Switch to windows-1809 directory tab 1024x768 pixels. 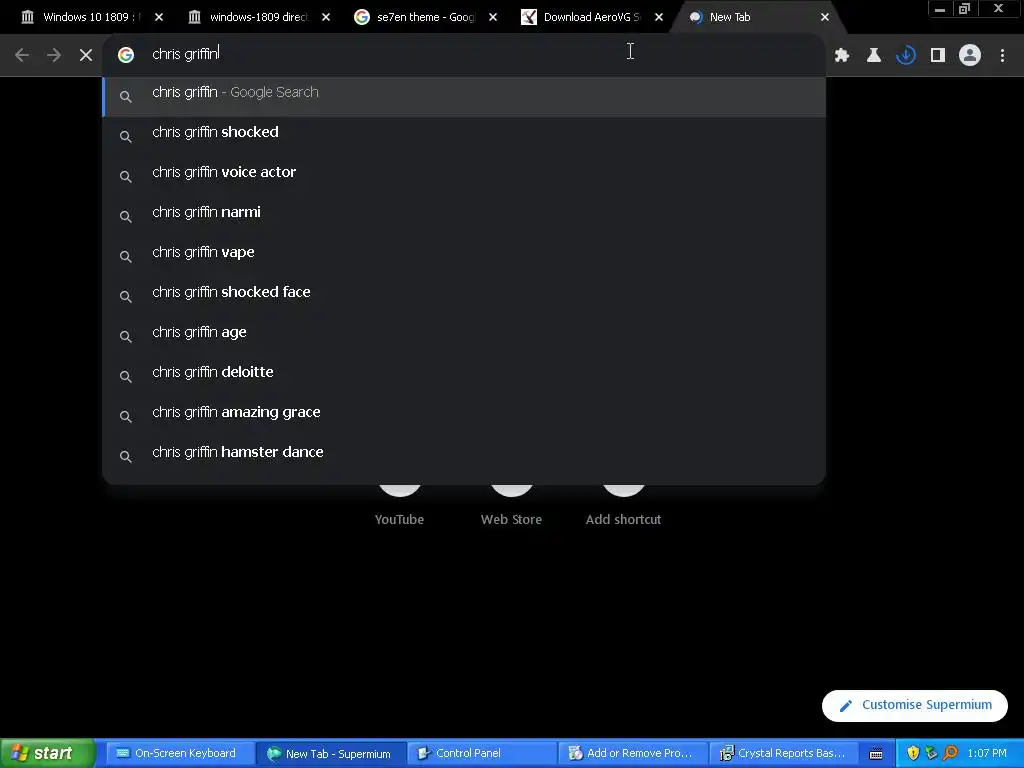[255, 17]
